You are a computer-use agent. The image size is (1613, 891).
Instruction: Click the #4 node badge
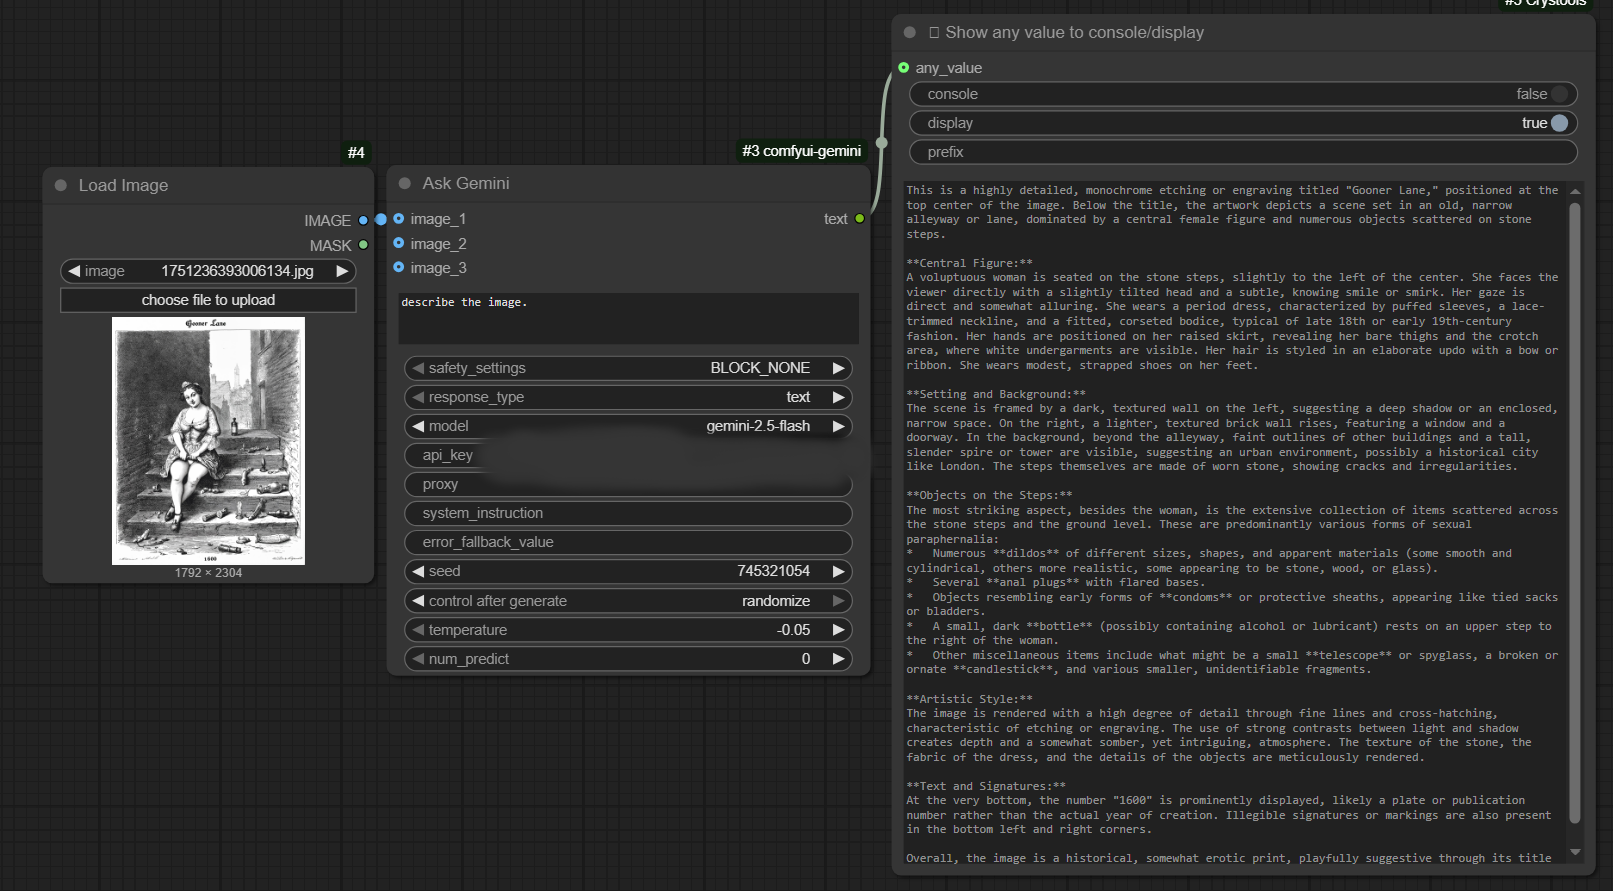[356, 152]
